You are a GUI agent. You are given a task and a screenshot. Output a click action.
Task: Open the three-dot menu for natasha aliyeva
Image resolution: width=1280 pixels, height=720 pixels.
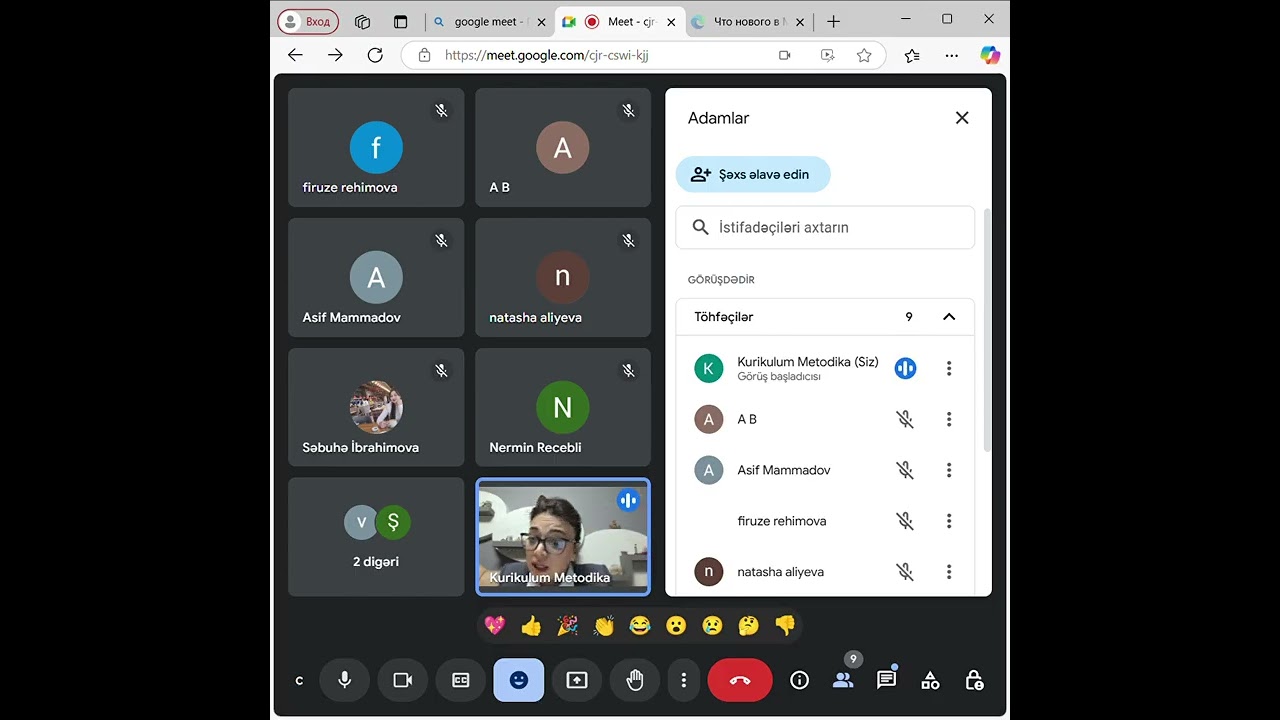pos(949,572)
